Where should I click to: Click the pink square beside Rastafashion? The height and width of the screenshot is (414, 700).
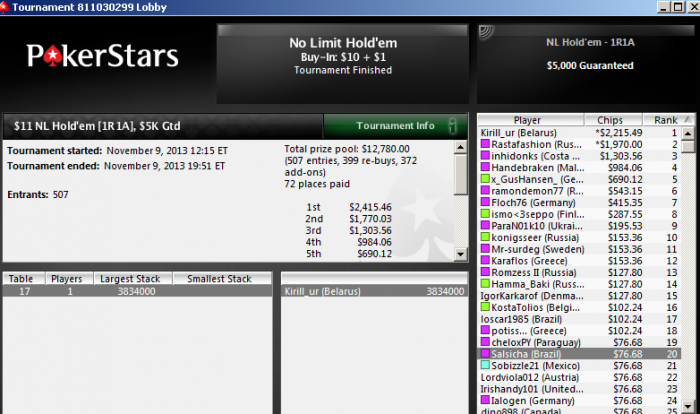pos(485,144)
